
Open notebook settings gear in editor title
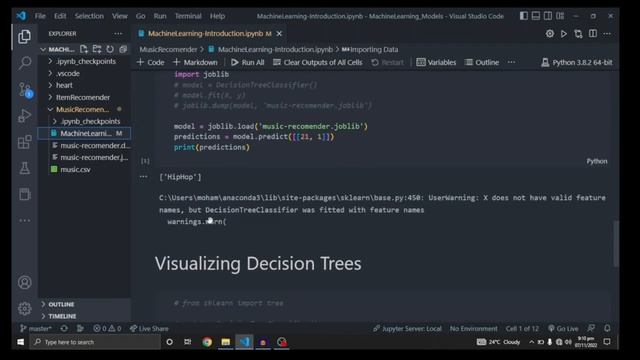pyautogui.click(x=550, y=33)
